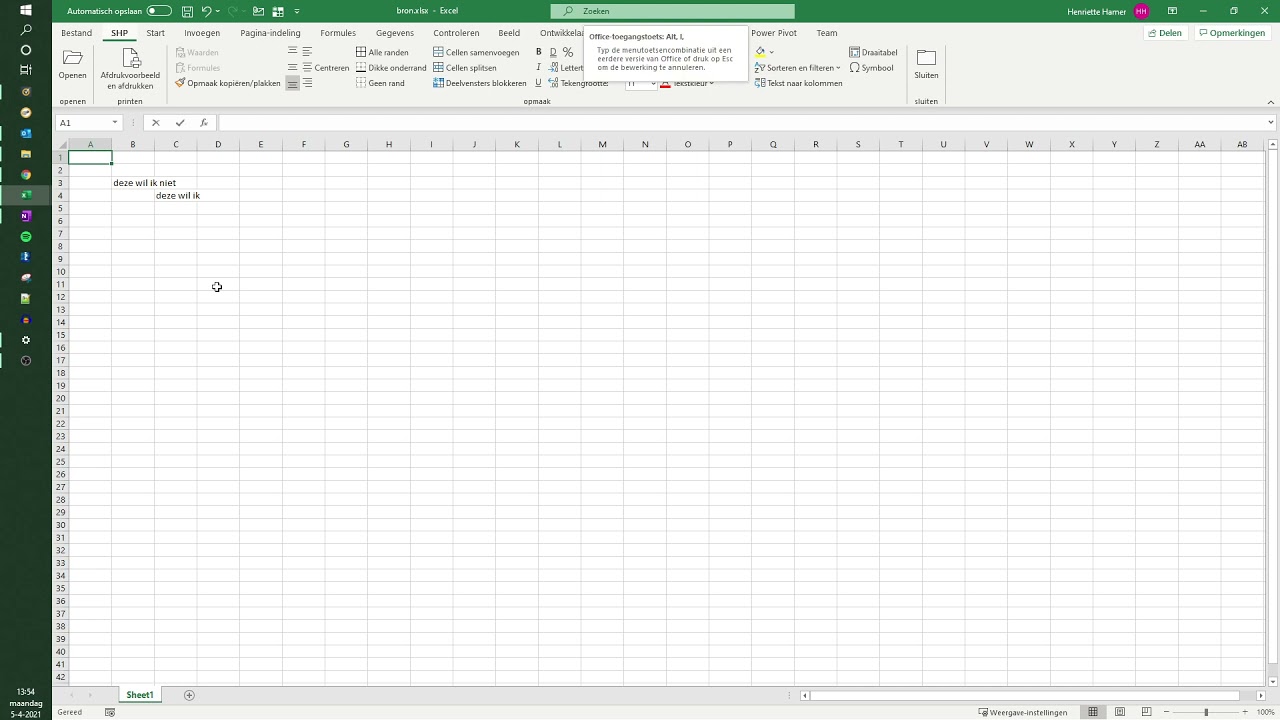This screenshot has height=720, width=1280.
Task: Click the undo arrow
Action: point(206,11)
